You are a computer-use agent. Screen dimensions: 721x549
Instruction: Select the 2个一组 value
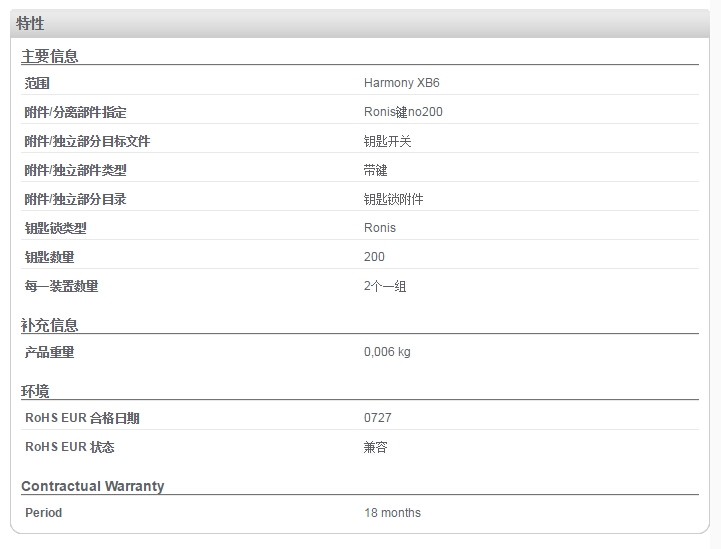[385, 286]
